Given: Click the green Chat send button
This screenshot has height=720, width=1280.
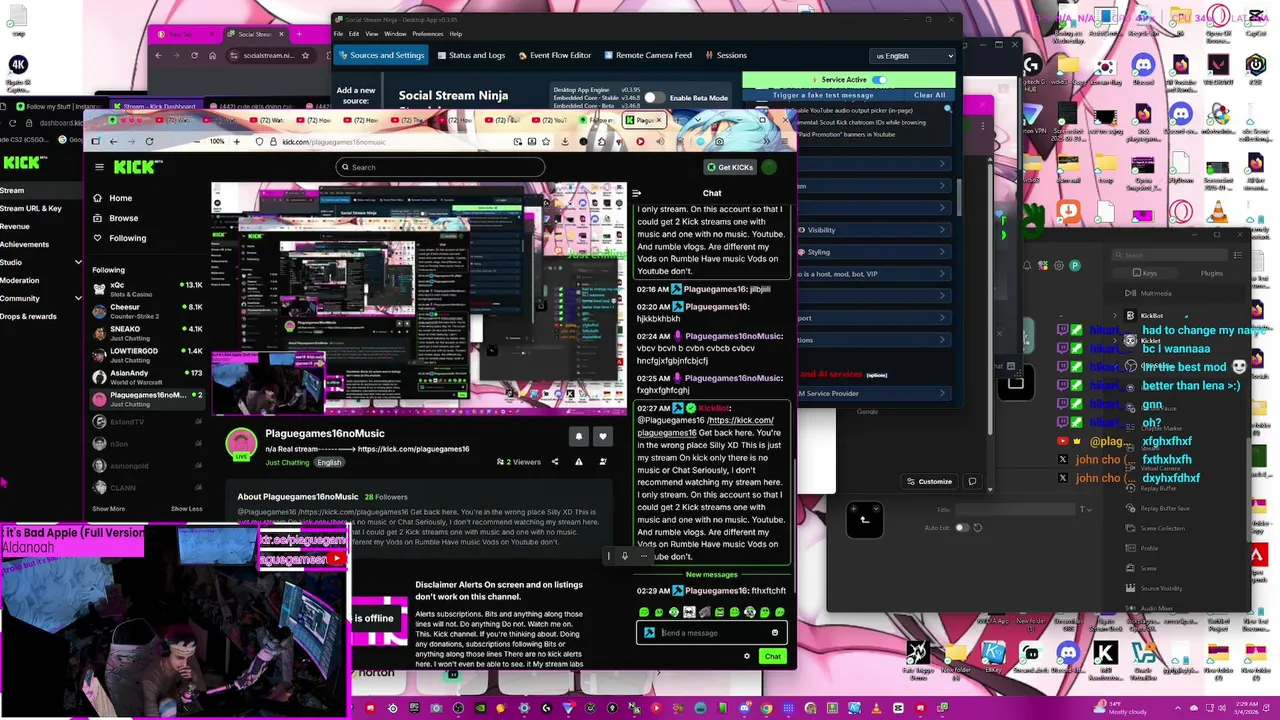Looking at the screenshot, I should tap(772, 657).
